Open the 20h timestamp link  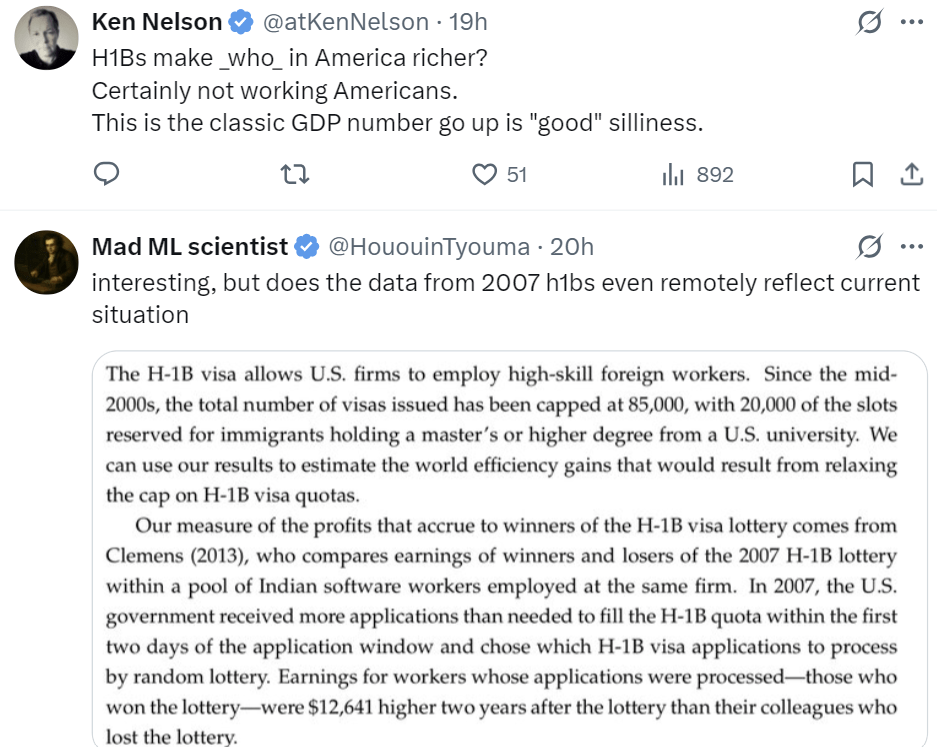[572, 246]
